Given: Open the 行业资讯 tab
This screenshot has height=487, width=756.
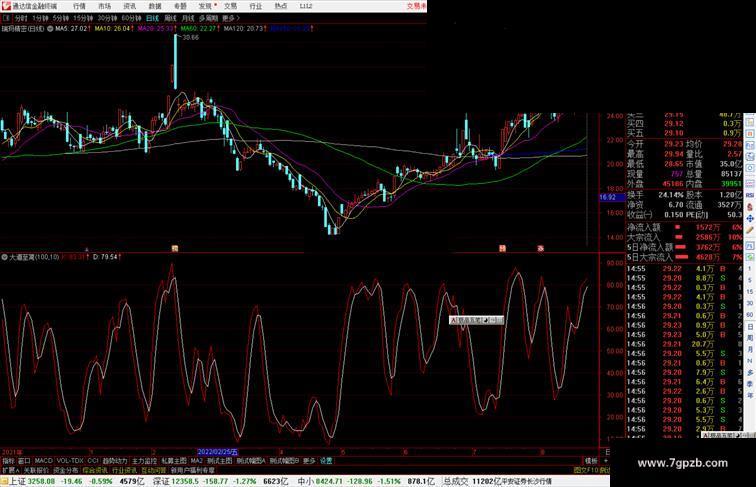Looking at the screenshot, I should (x=124, y=470).
